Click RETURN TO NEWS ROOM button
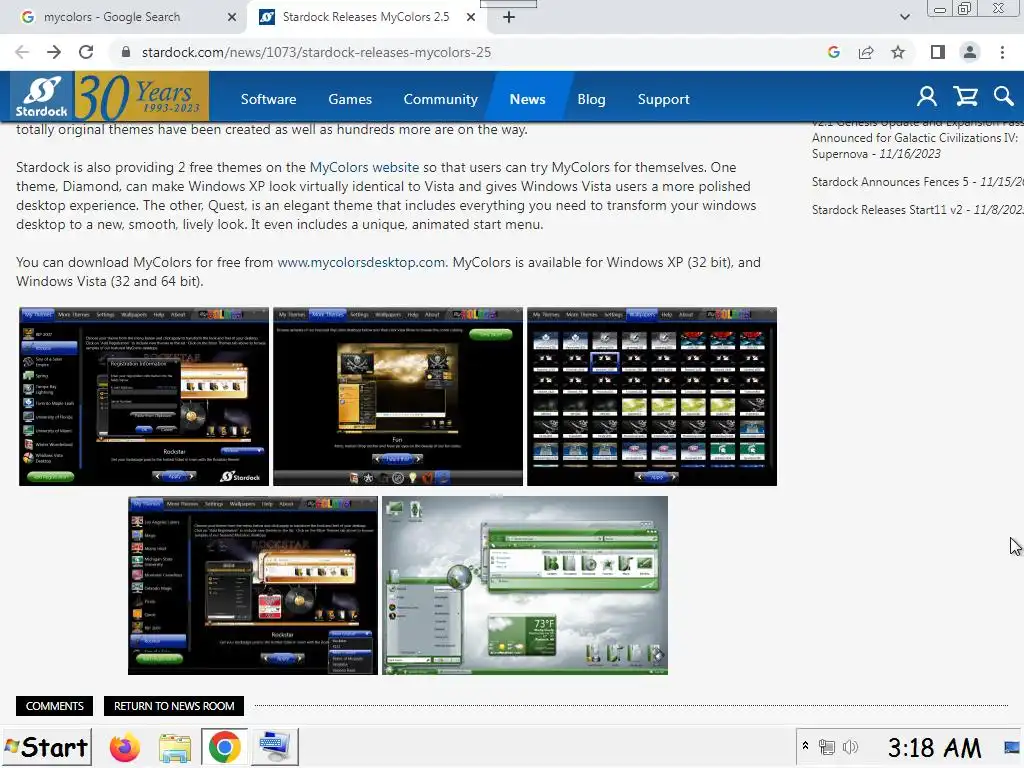This screenshot has height=768, width=1024. pos(174,706)
